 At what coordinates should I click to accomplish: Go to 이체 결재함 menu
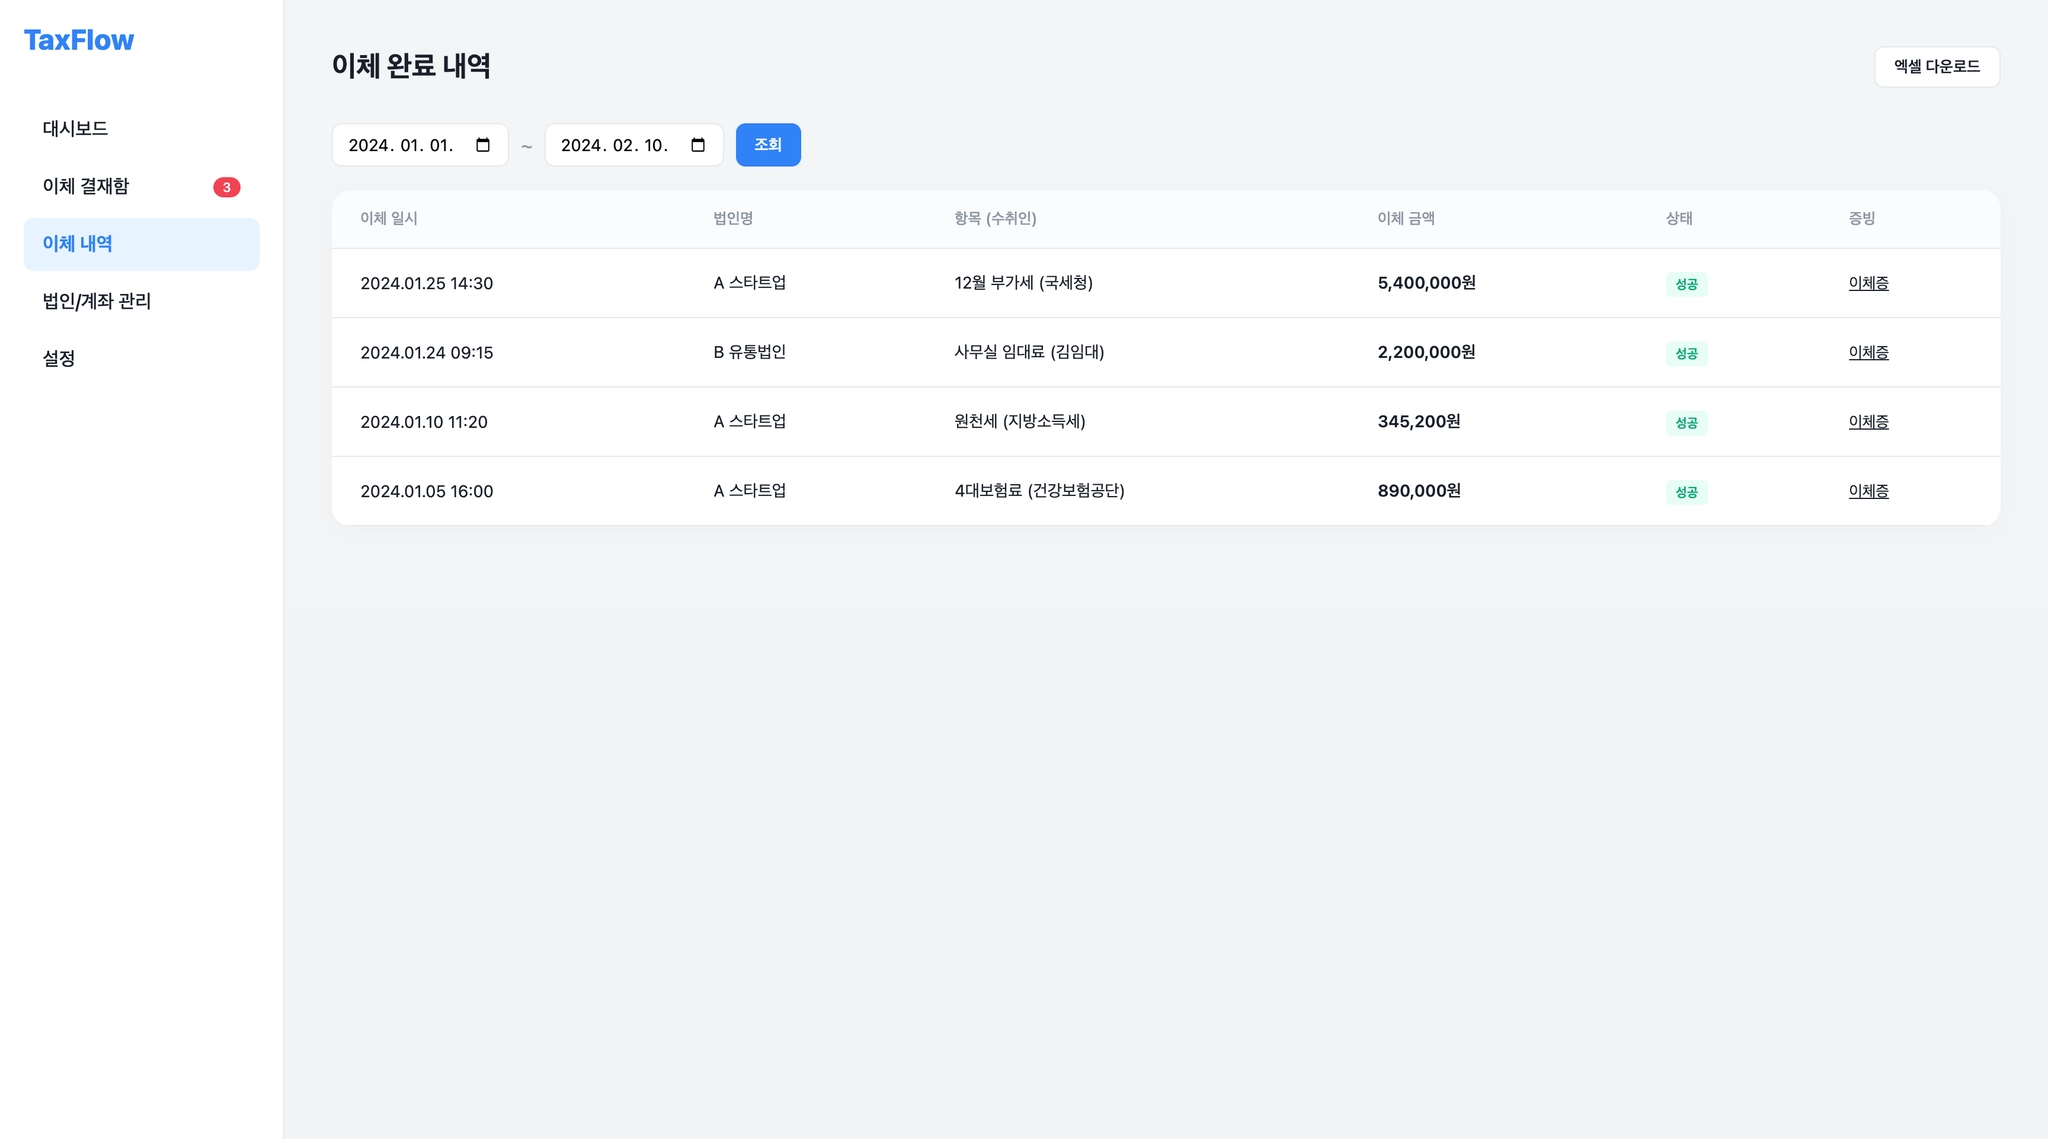click(86, 186)
